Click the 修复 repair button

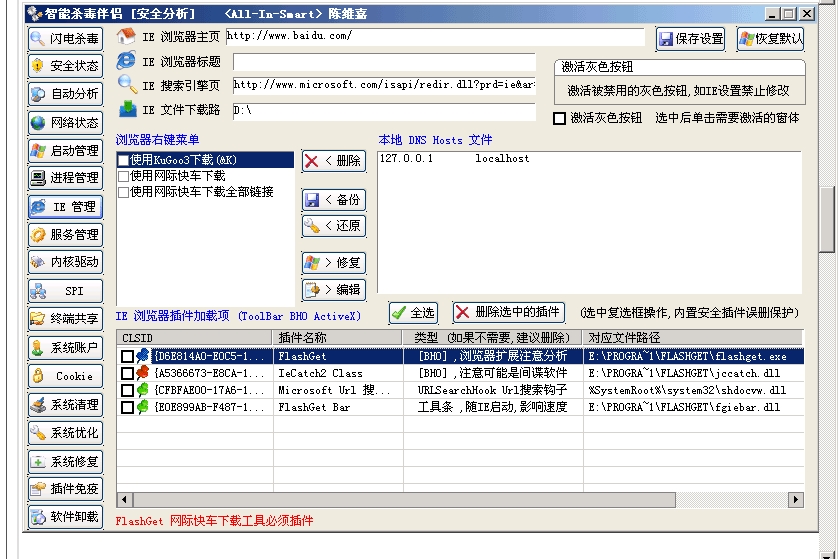[x=334, y=262]
